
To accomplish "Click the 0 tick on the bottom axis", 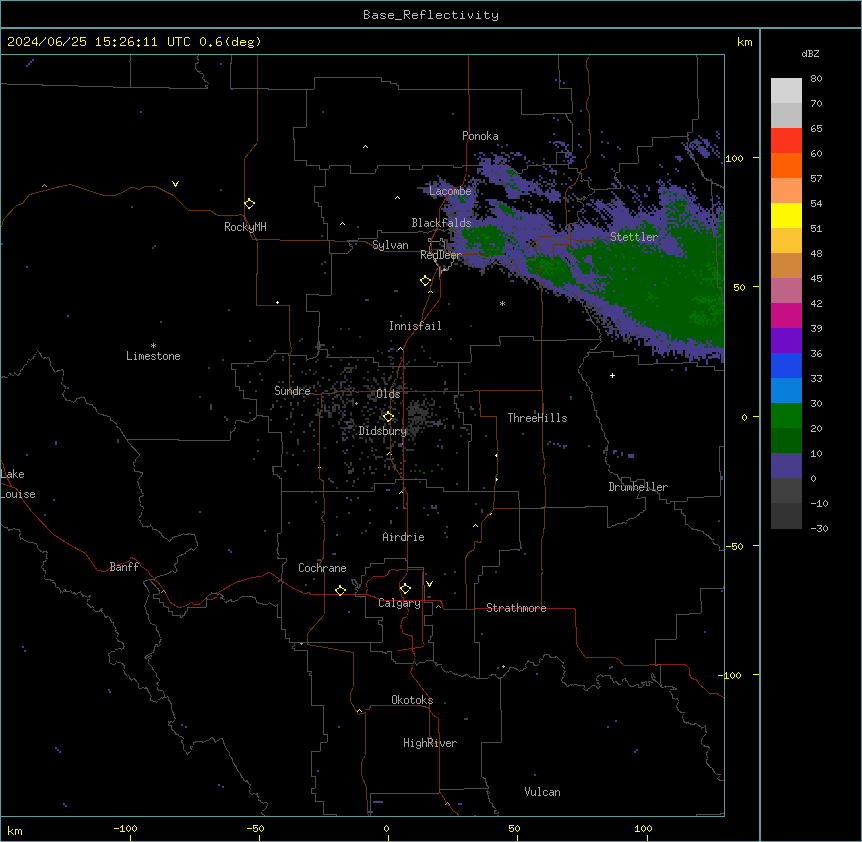I will (x=386, y=829).
